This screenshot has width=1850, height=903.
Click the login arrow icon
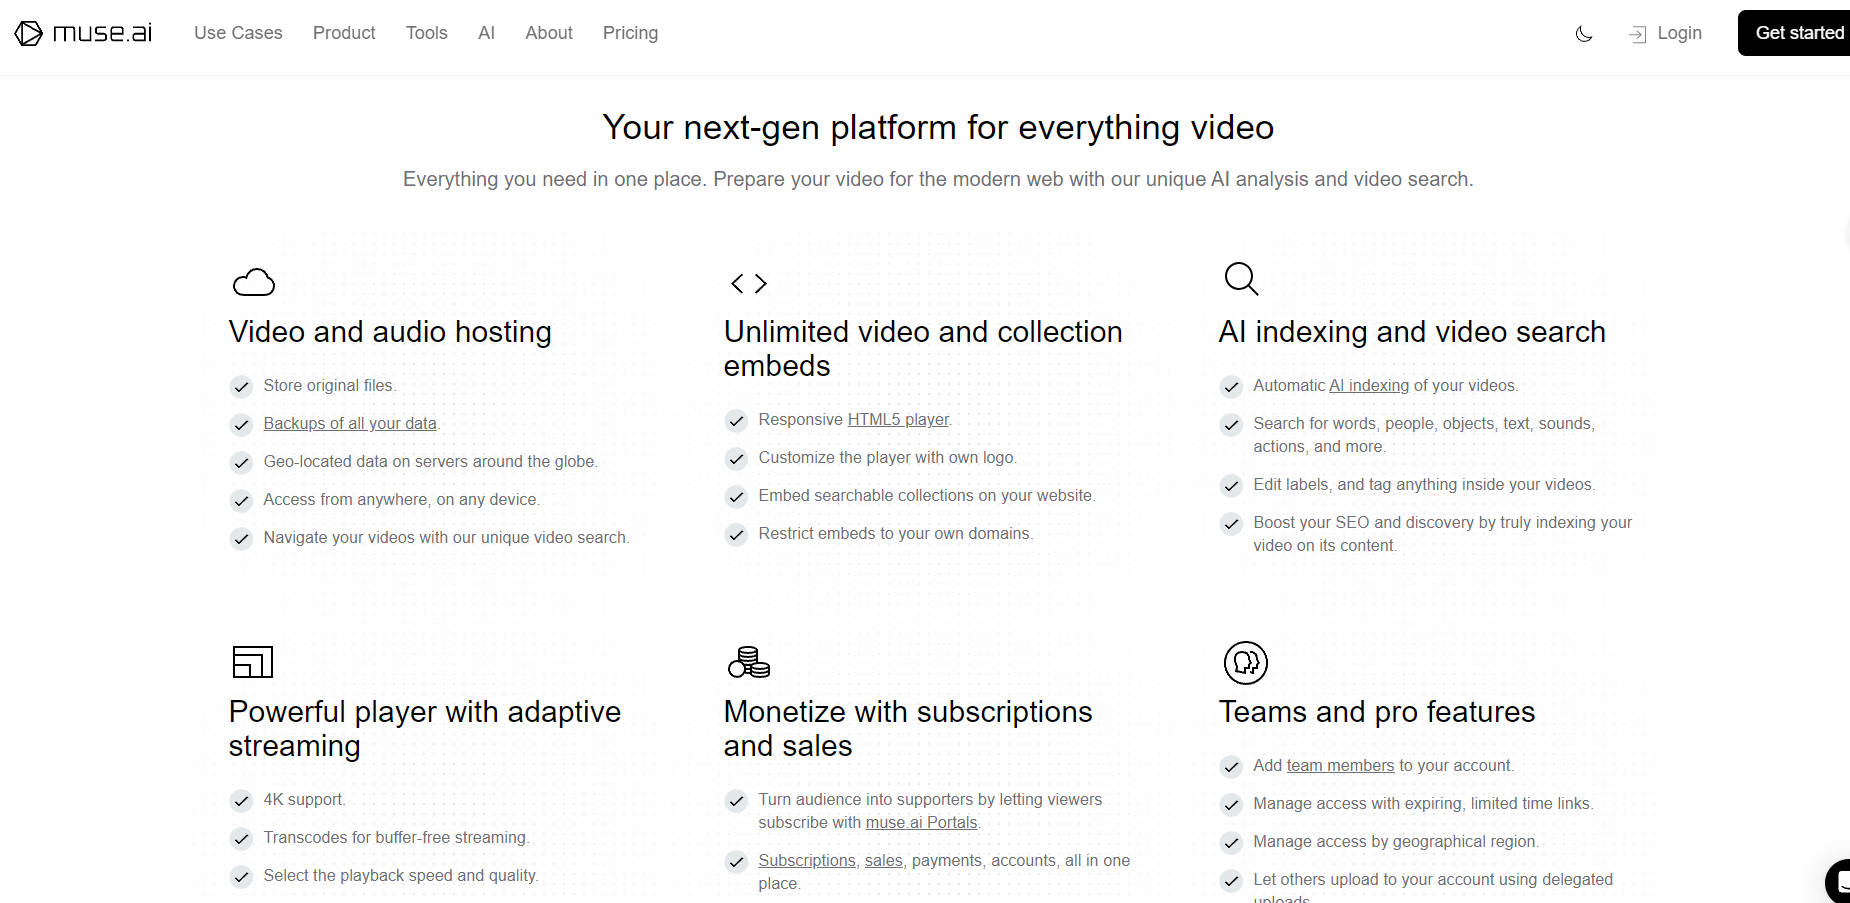[1637, 35]
